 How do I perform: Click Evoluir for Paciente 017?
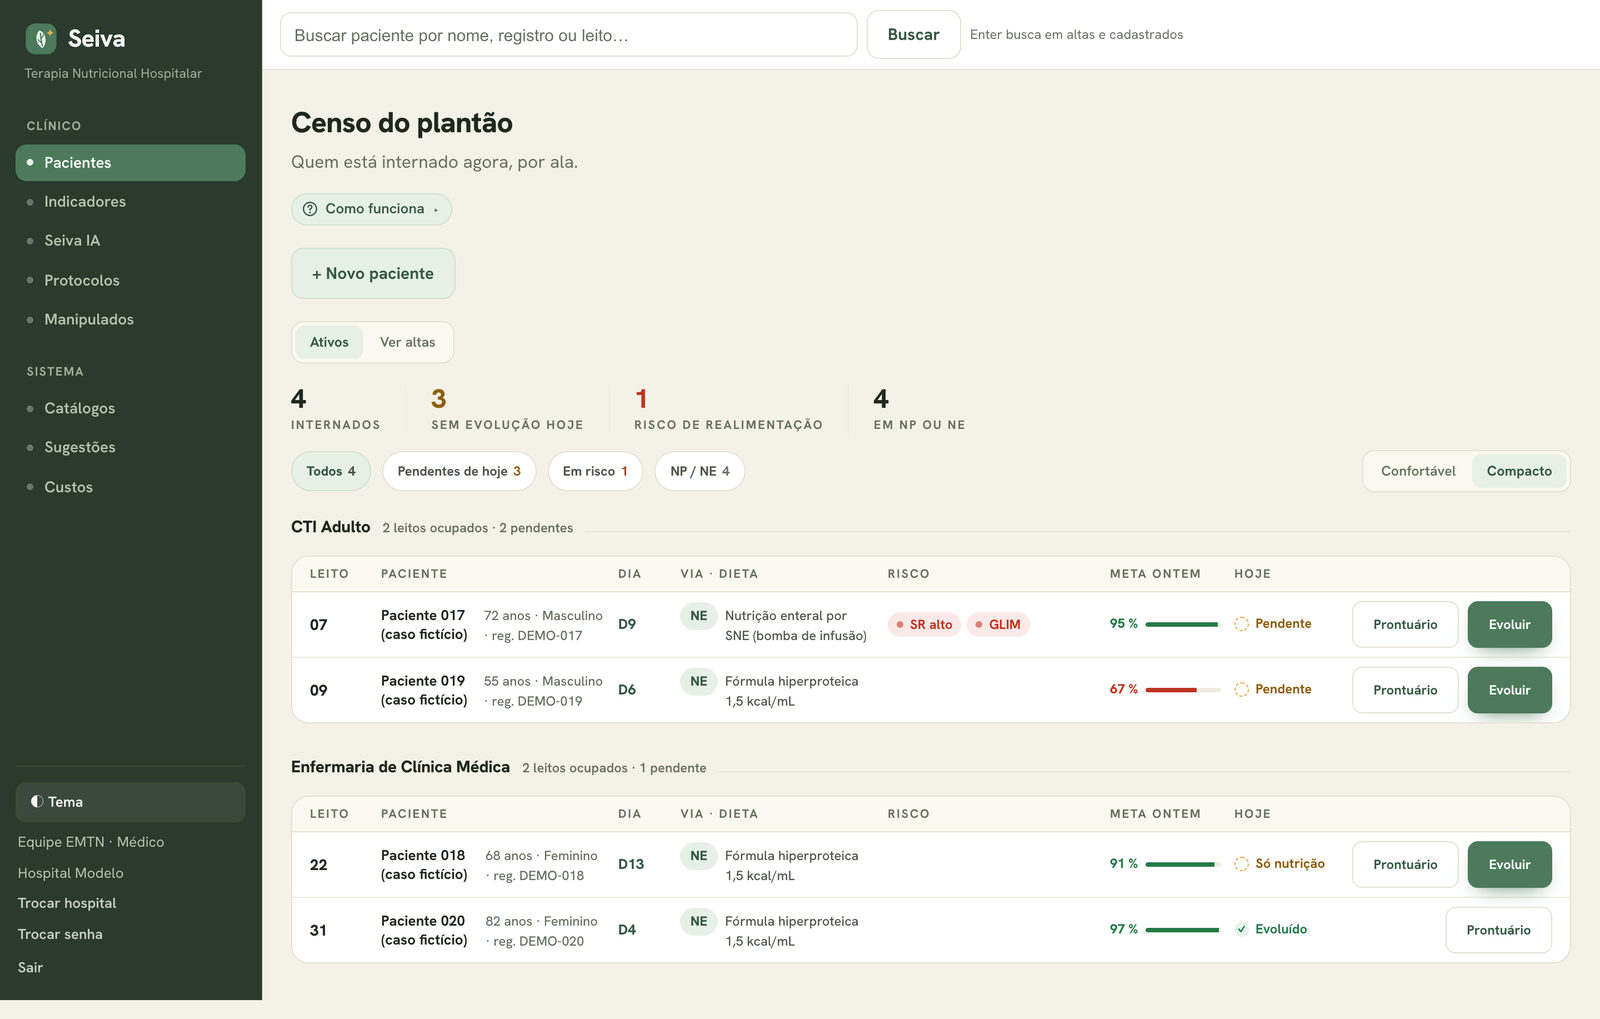pos(1509,625)
